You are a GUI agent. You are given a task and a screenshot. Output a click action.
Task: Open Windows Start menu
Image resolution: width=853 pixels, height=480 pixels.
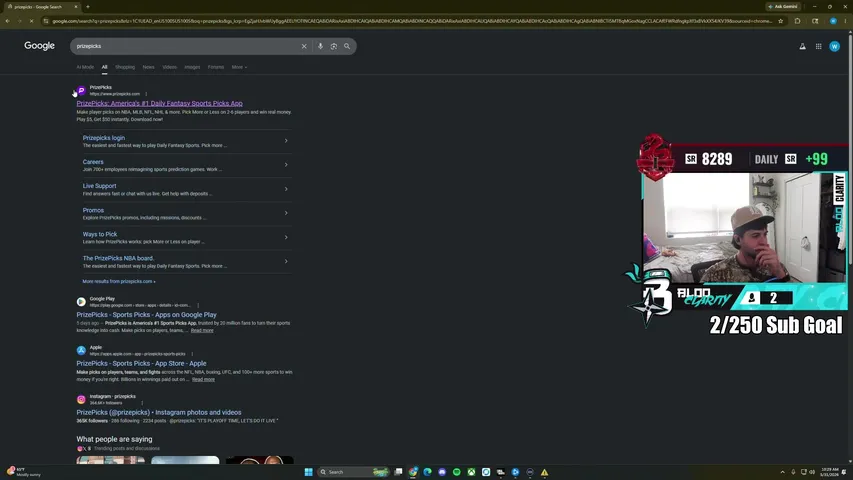tap(308, 472)
